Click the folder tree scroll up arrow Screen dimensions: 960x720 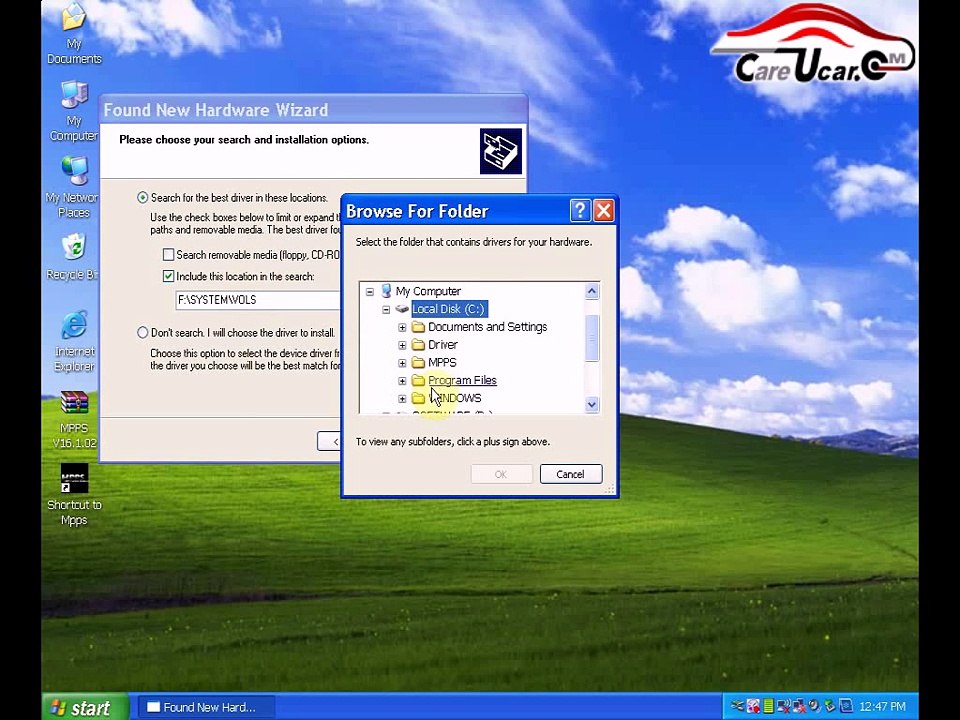coord(591,291)
